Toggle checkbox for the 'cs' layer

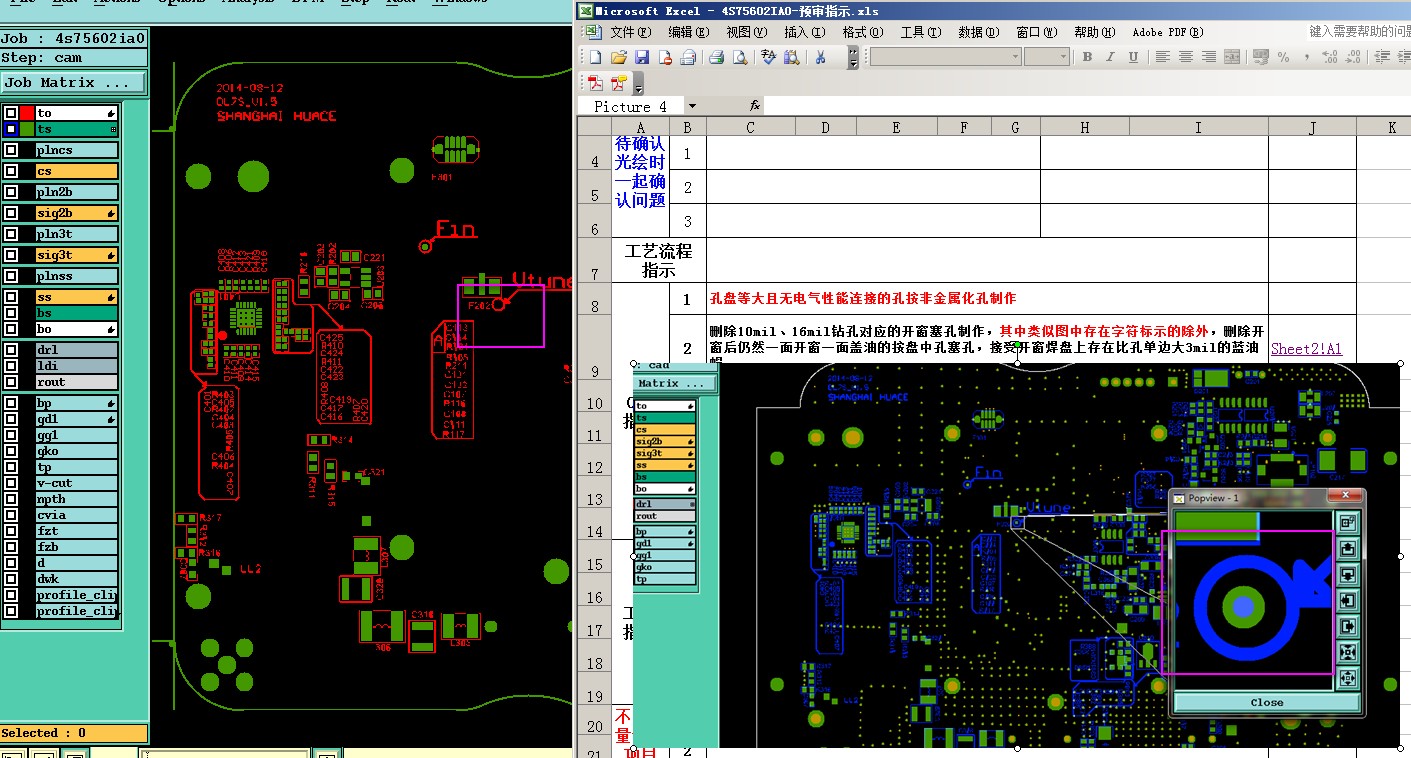(10, 171)
